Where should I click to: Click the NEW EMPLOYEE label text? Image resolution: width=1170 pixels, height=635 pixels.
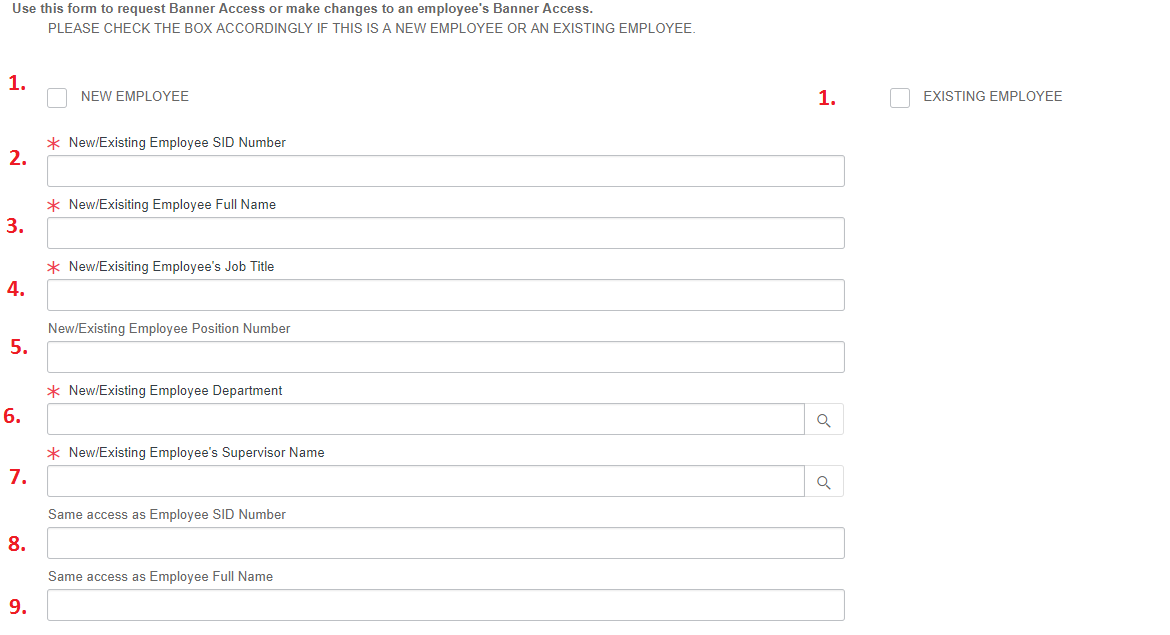coord(135,97)
